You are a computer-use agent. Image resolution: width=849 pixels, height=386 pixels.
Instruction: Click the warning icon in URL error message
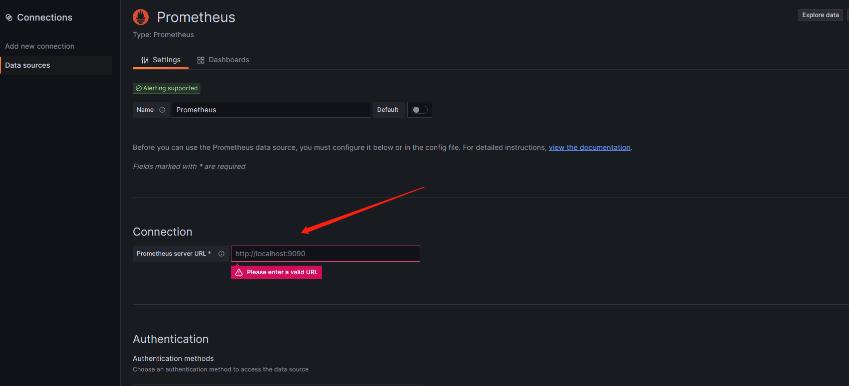[239, 272]
